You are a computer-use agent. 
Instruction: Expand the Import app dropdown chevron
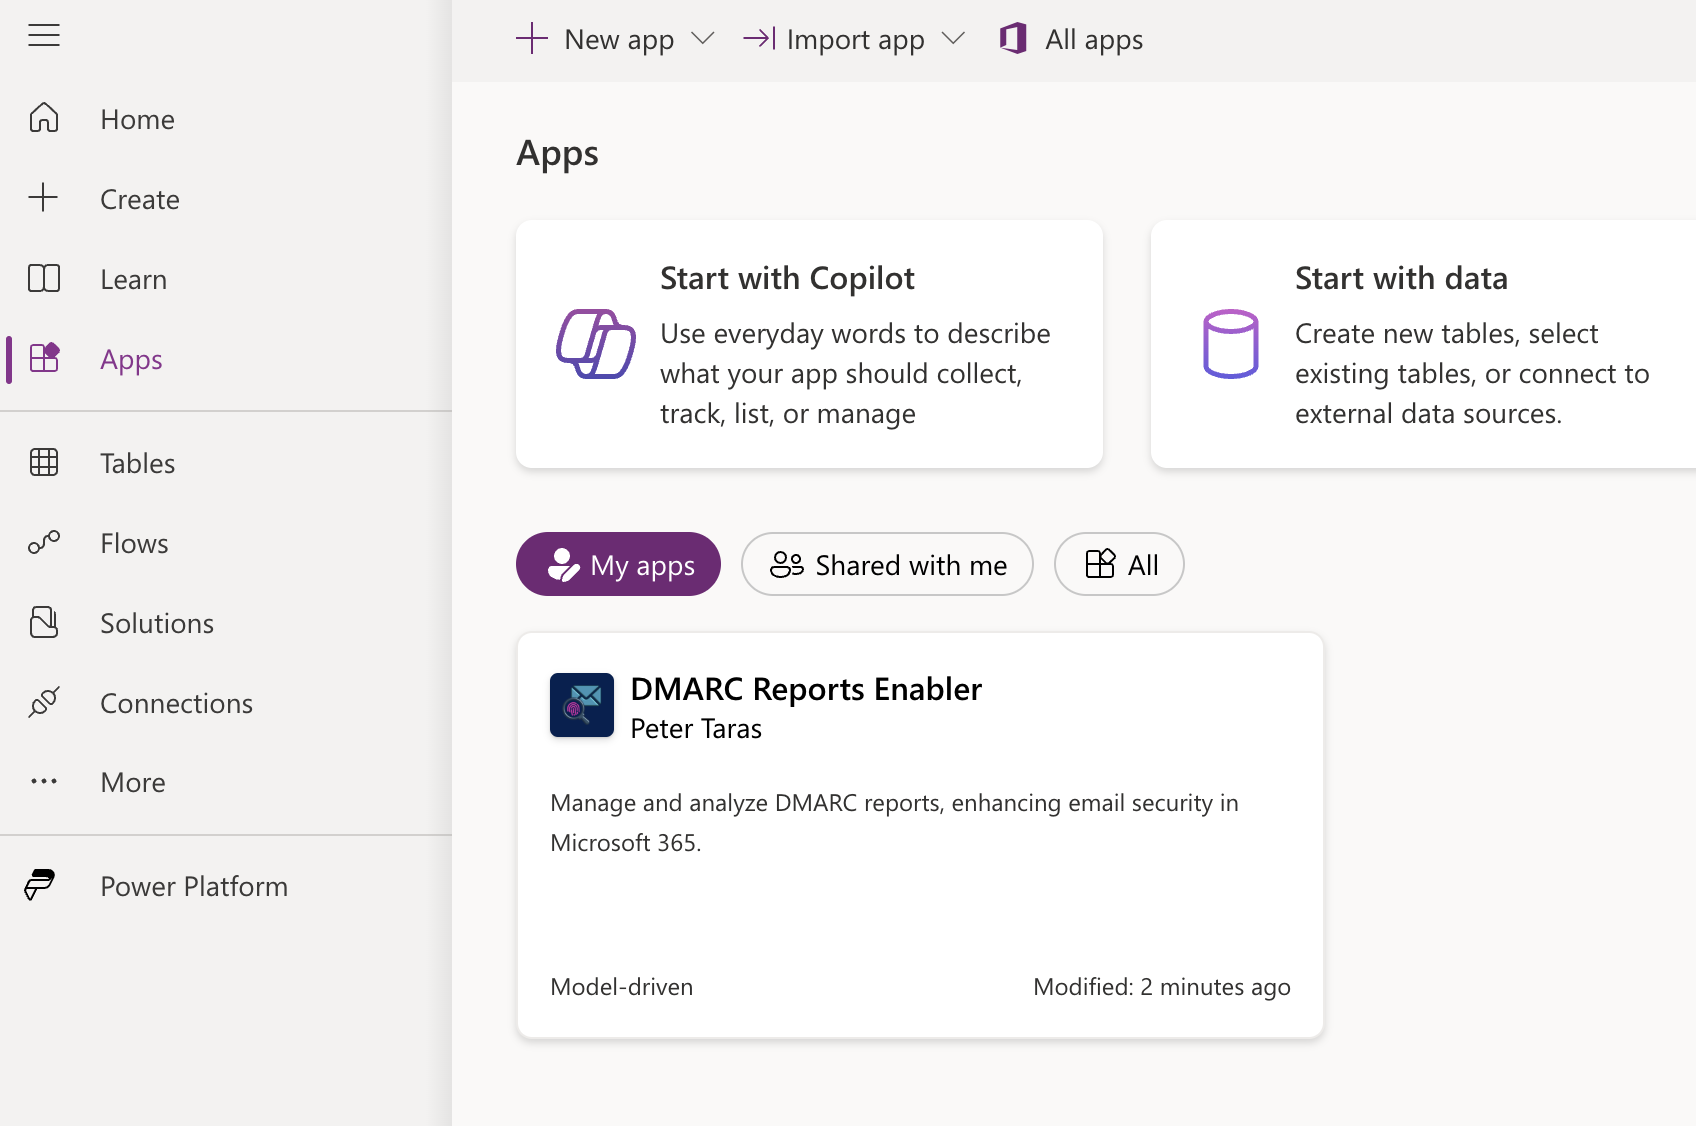click(x=953, y=39)
